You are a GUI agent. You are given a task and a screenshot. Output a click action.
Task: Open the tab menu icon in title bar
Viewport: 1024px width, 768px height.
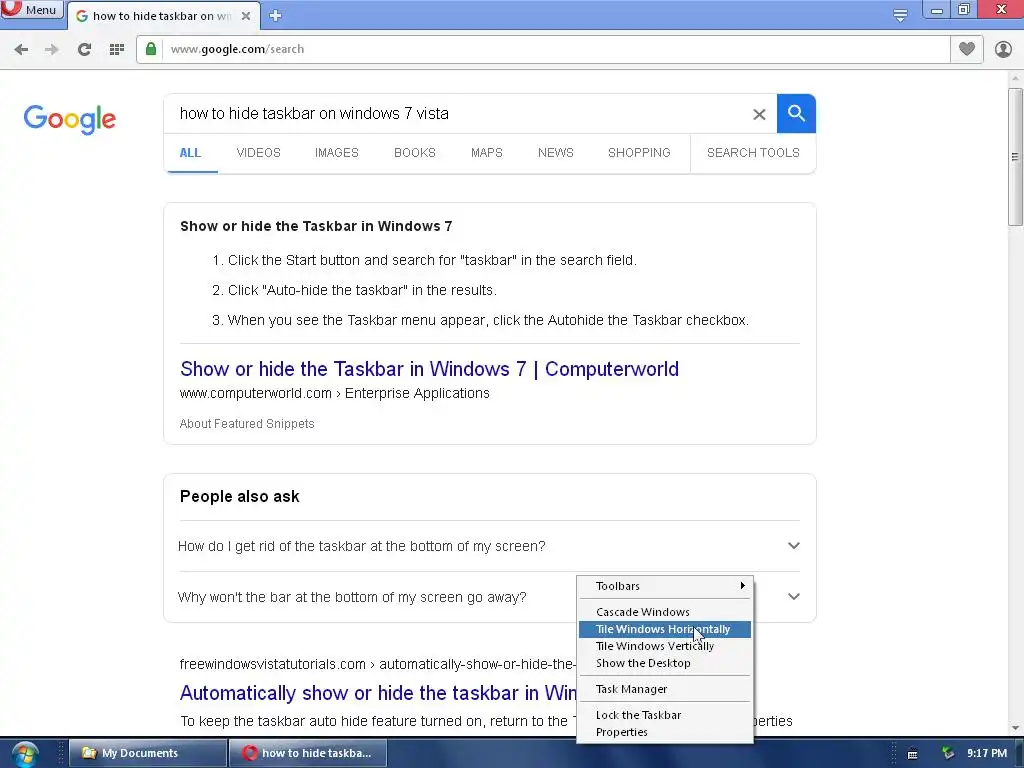(900, 16)
